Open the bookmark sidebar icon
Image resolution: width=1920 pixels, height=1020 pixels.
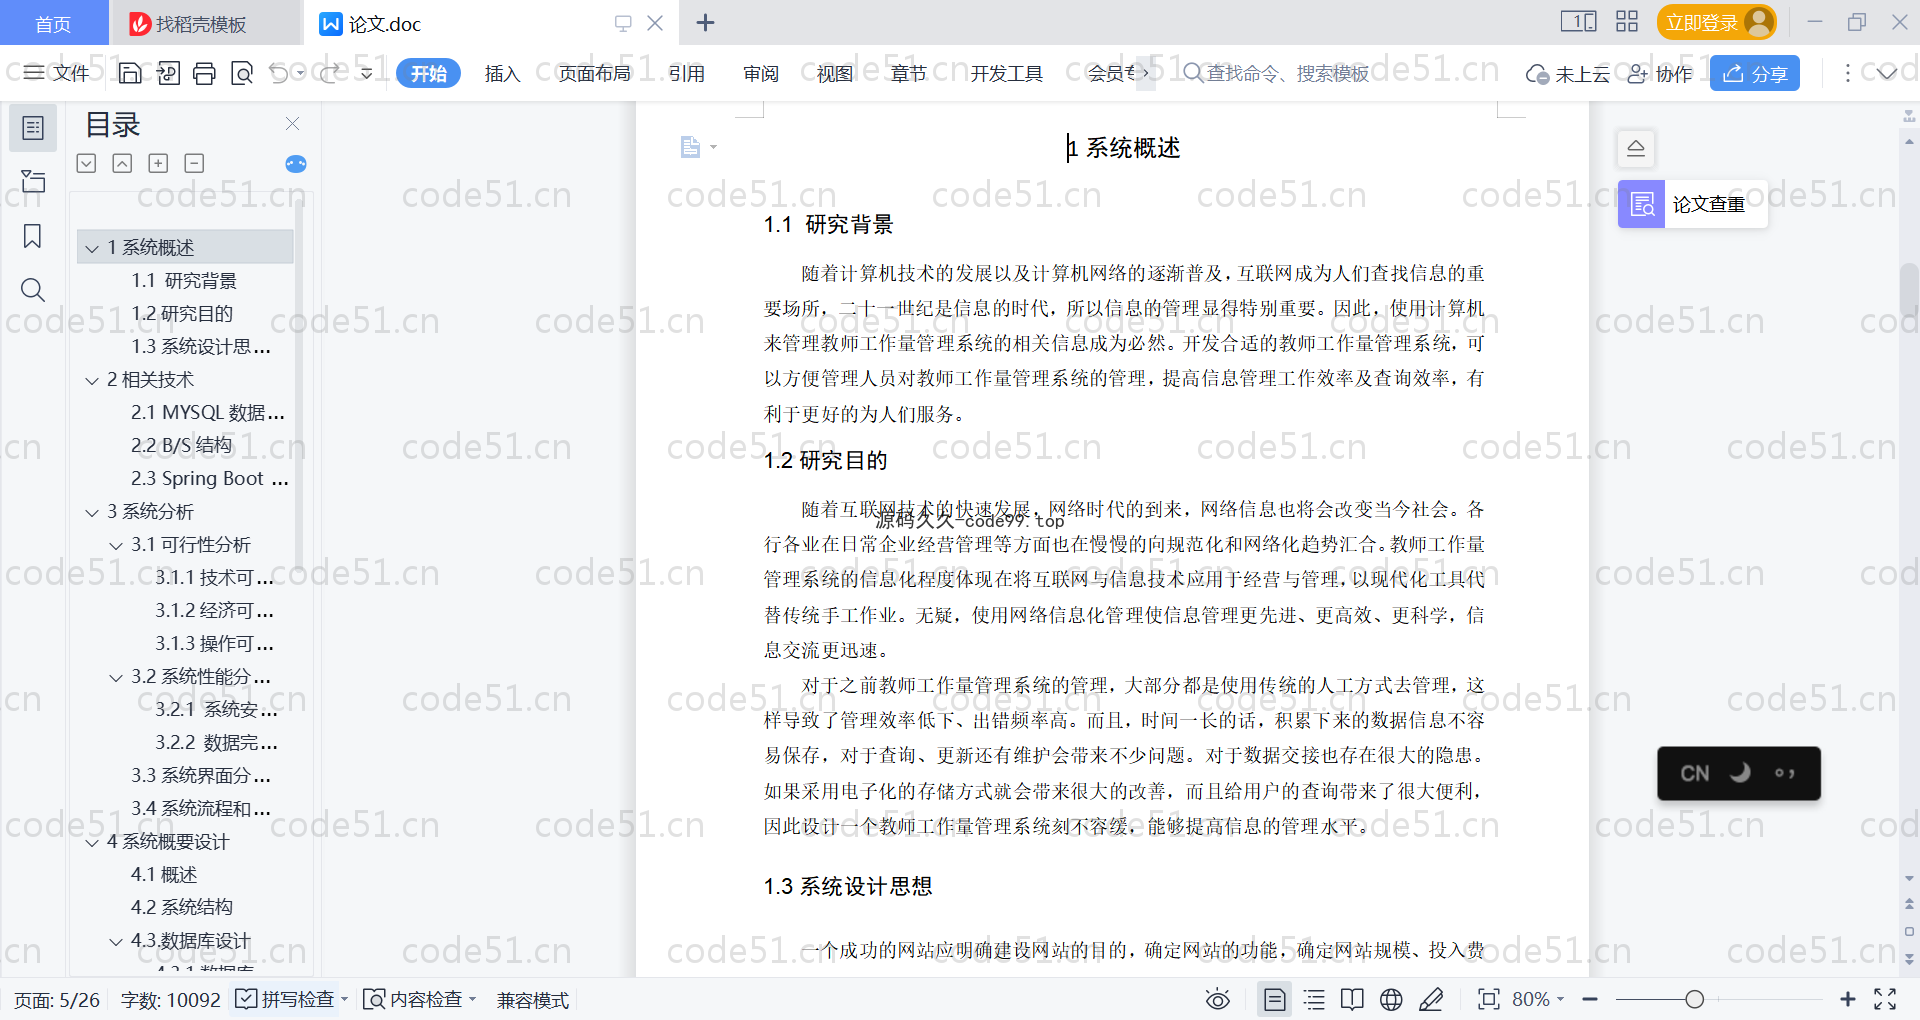(33, 236)
